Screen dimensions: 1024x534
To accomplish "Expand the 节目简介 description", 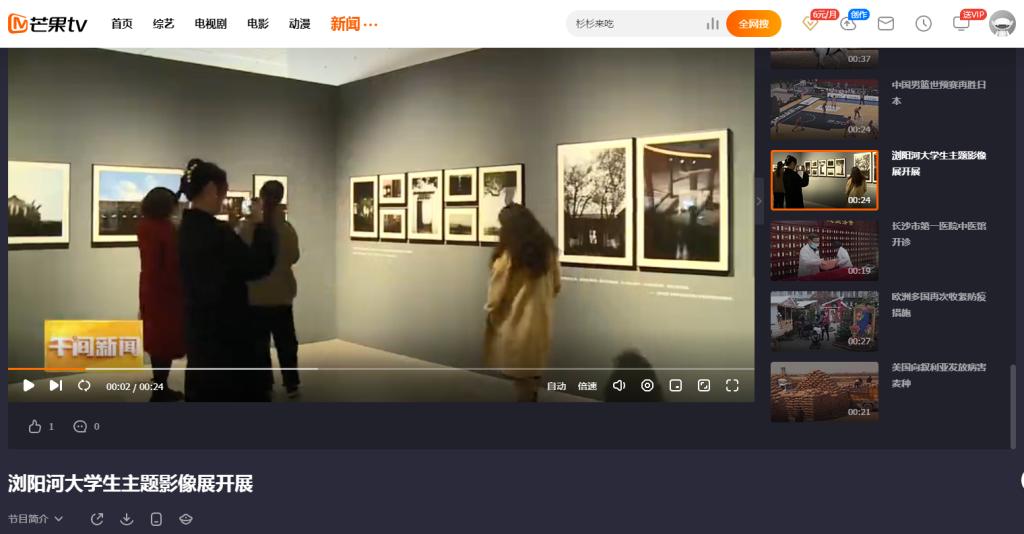I will (35, 519).
